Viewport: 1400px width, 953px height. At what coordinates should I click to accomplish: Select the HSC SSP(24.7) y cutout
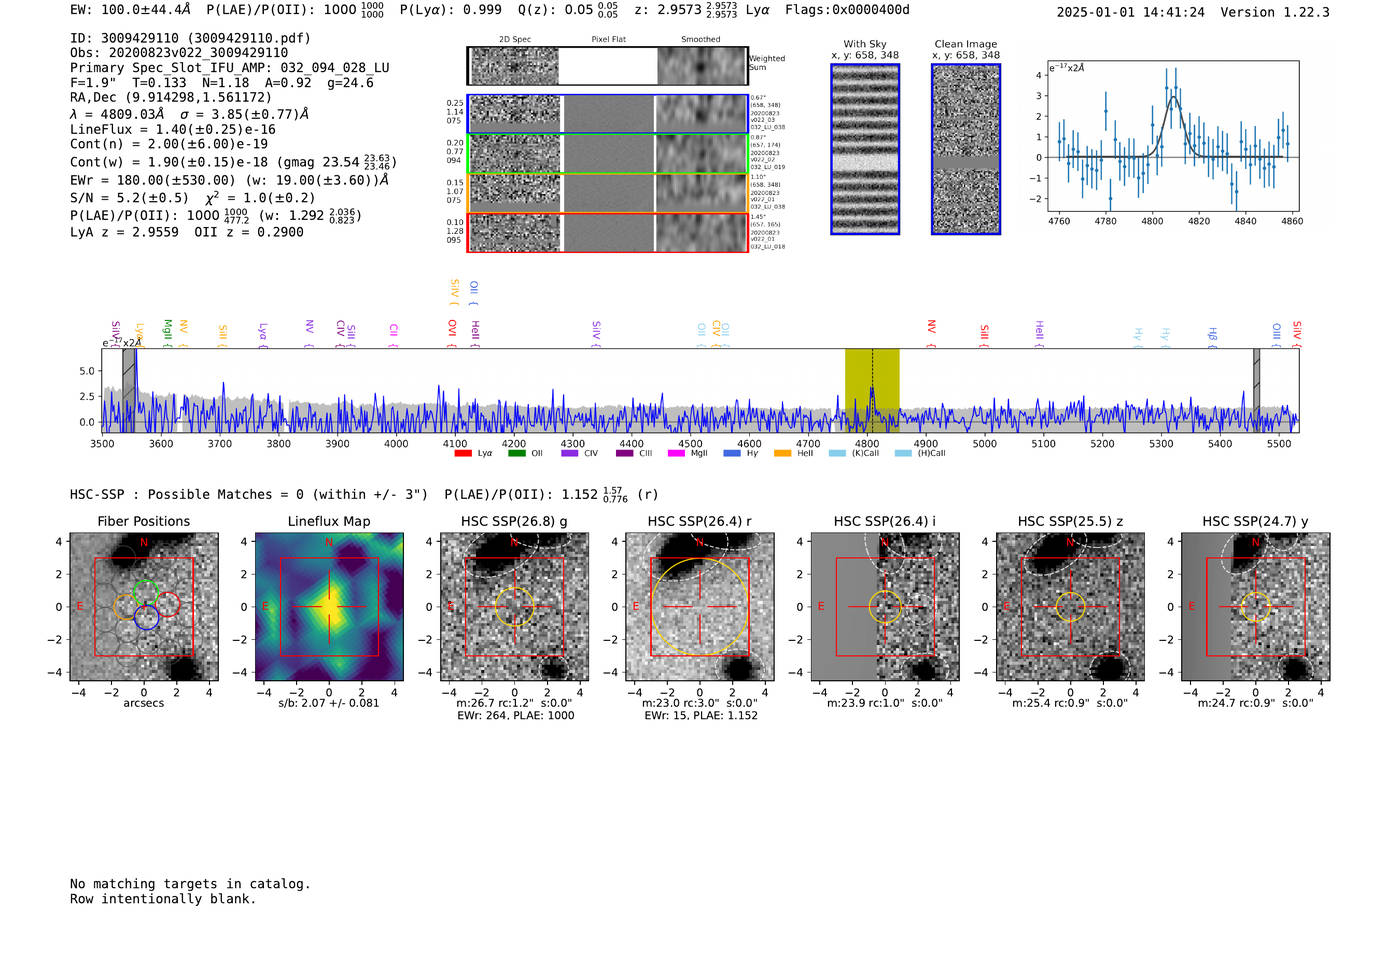tap(1256, 607)
